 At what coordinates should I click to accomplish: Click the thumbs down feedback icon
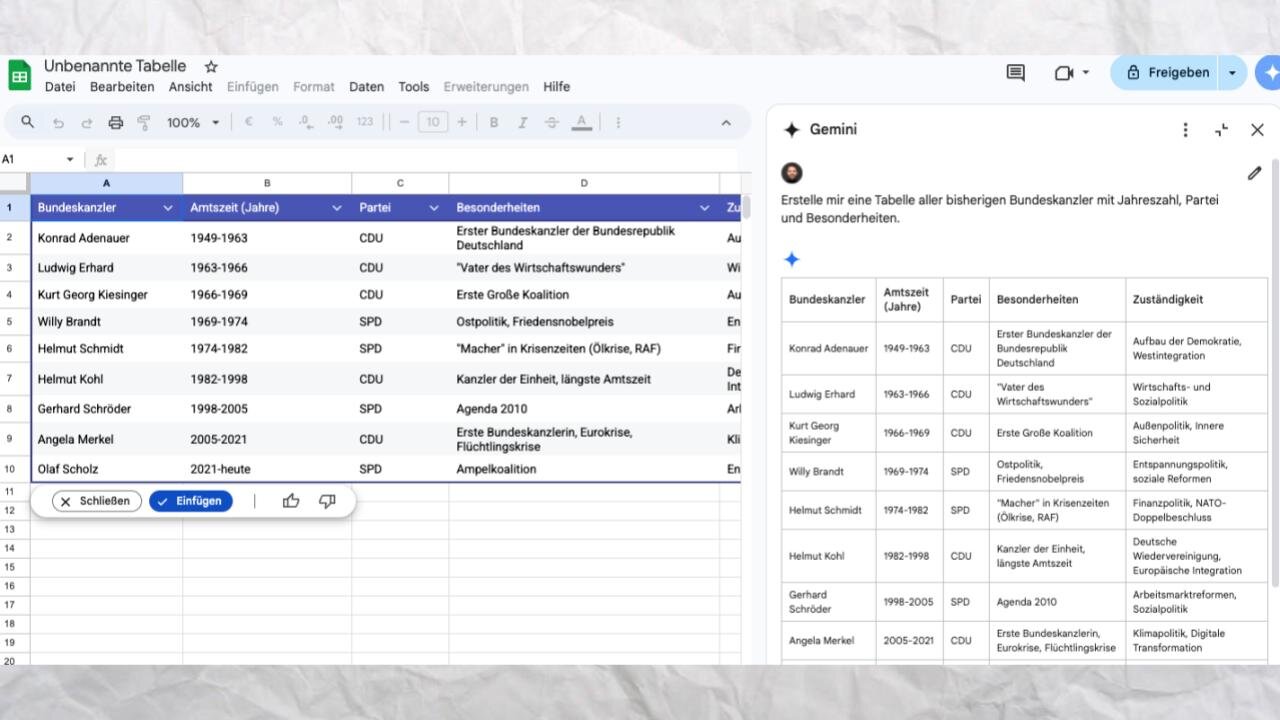327,501
